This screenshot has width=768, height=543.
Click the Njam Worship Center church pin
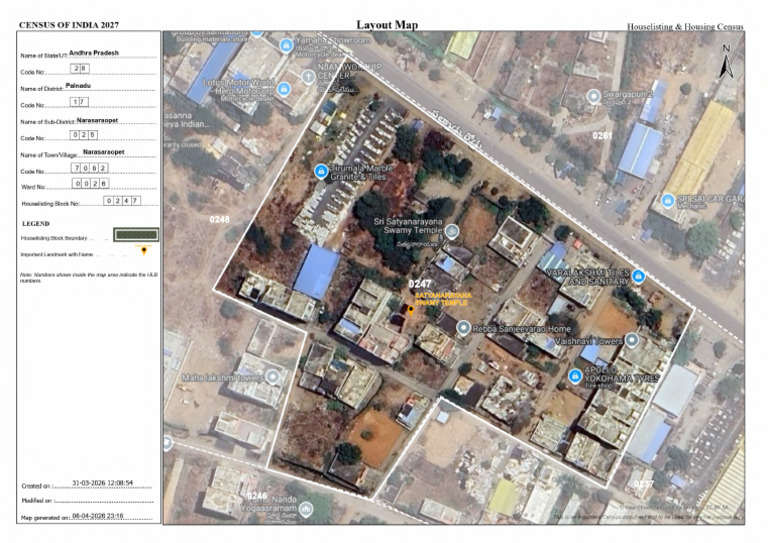pos(308,77)
